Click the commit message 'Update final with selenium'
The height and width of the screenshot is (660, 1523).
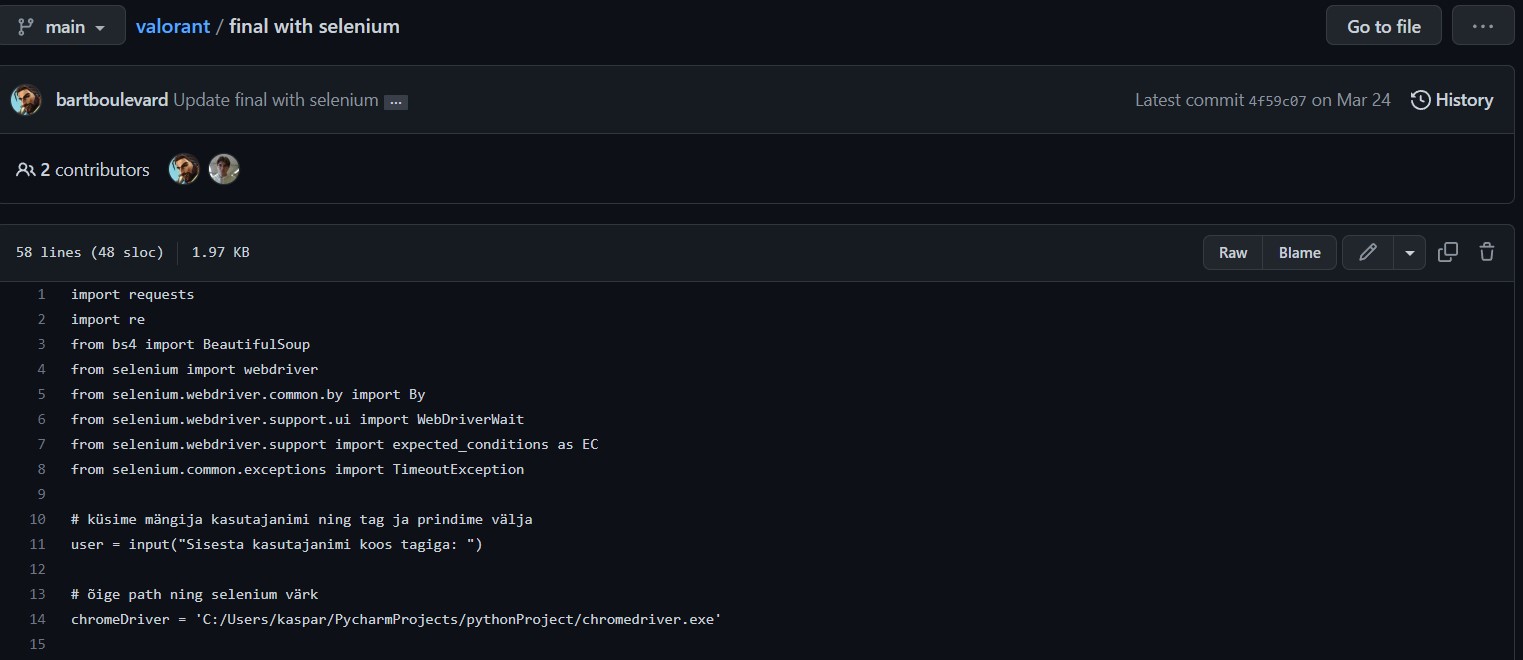276,100
